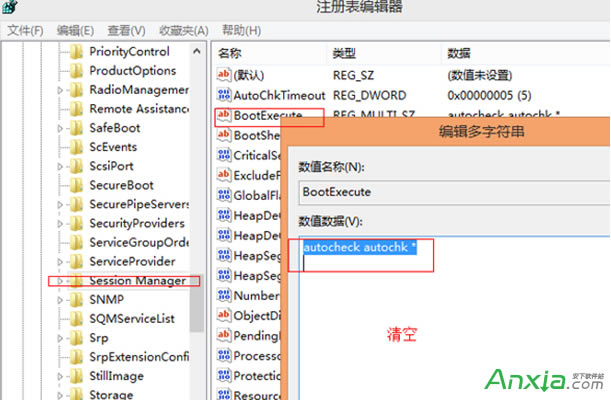Click the Session Manager folder icon
Image resolution: width=611 pixels, height=400 pixels.
77,281
